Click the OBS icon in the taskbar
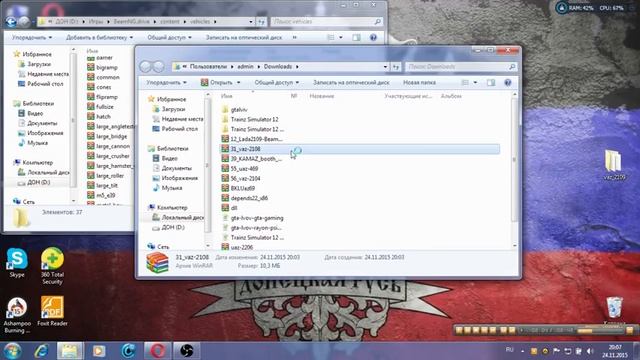The image size is (640, 360). [x=187, y=351]
